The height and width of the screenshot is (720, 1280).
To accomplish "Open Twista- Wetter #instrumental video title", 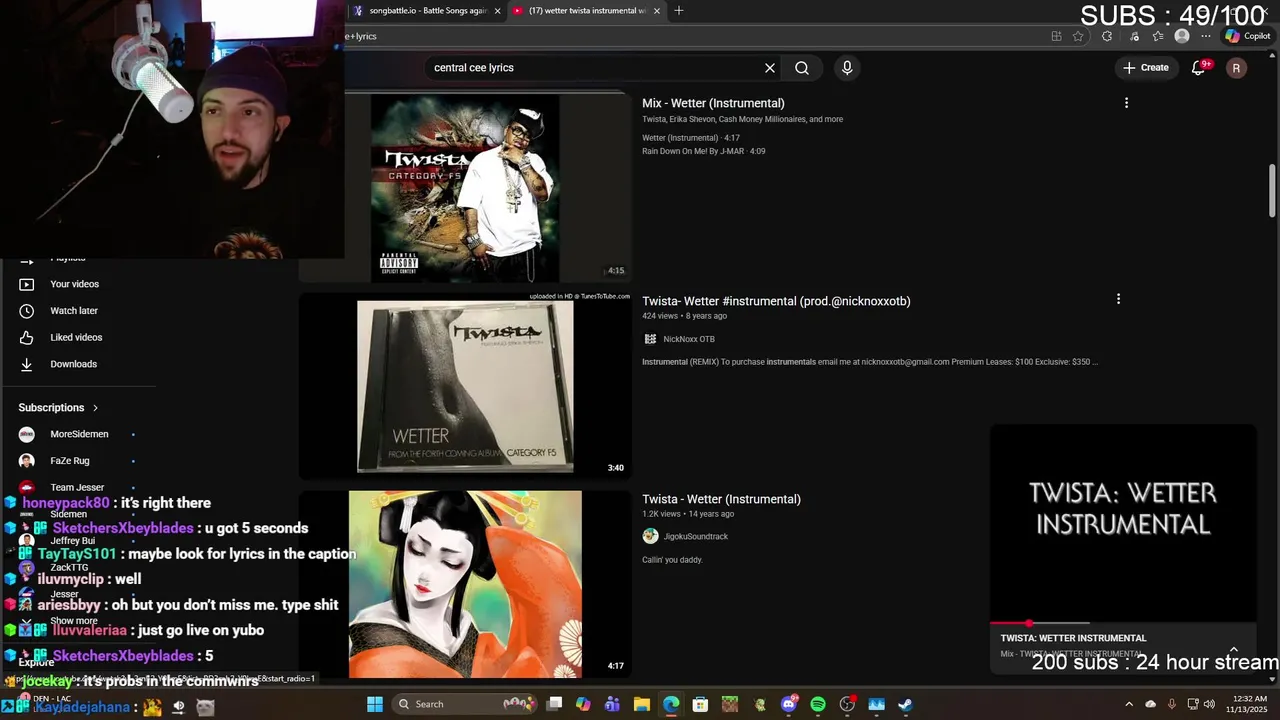I will coord(776,301).
